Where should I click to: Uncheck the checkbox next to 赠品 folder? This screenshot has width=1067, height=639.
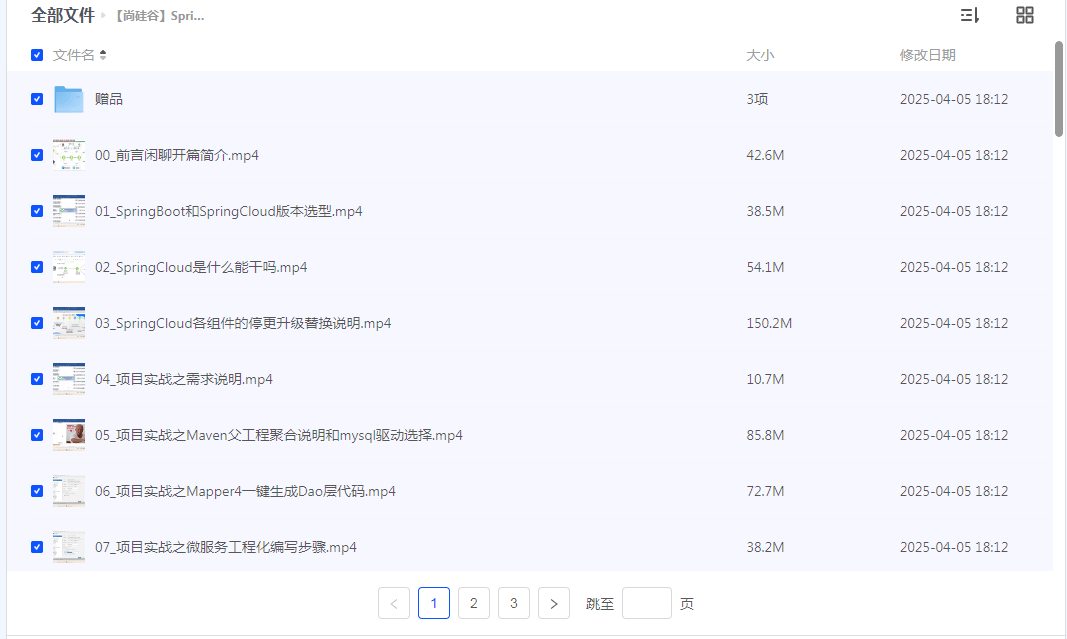coord(36,99)
